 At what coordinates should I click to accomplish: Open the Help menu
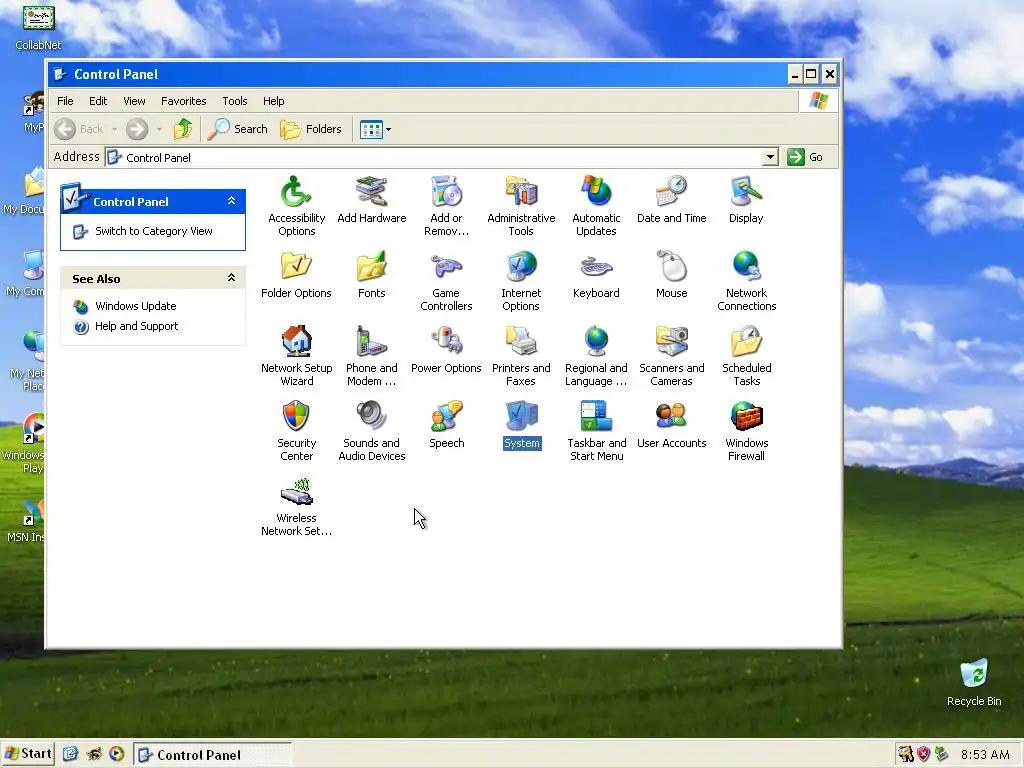pos(274,101)
